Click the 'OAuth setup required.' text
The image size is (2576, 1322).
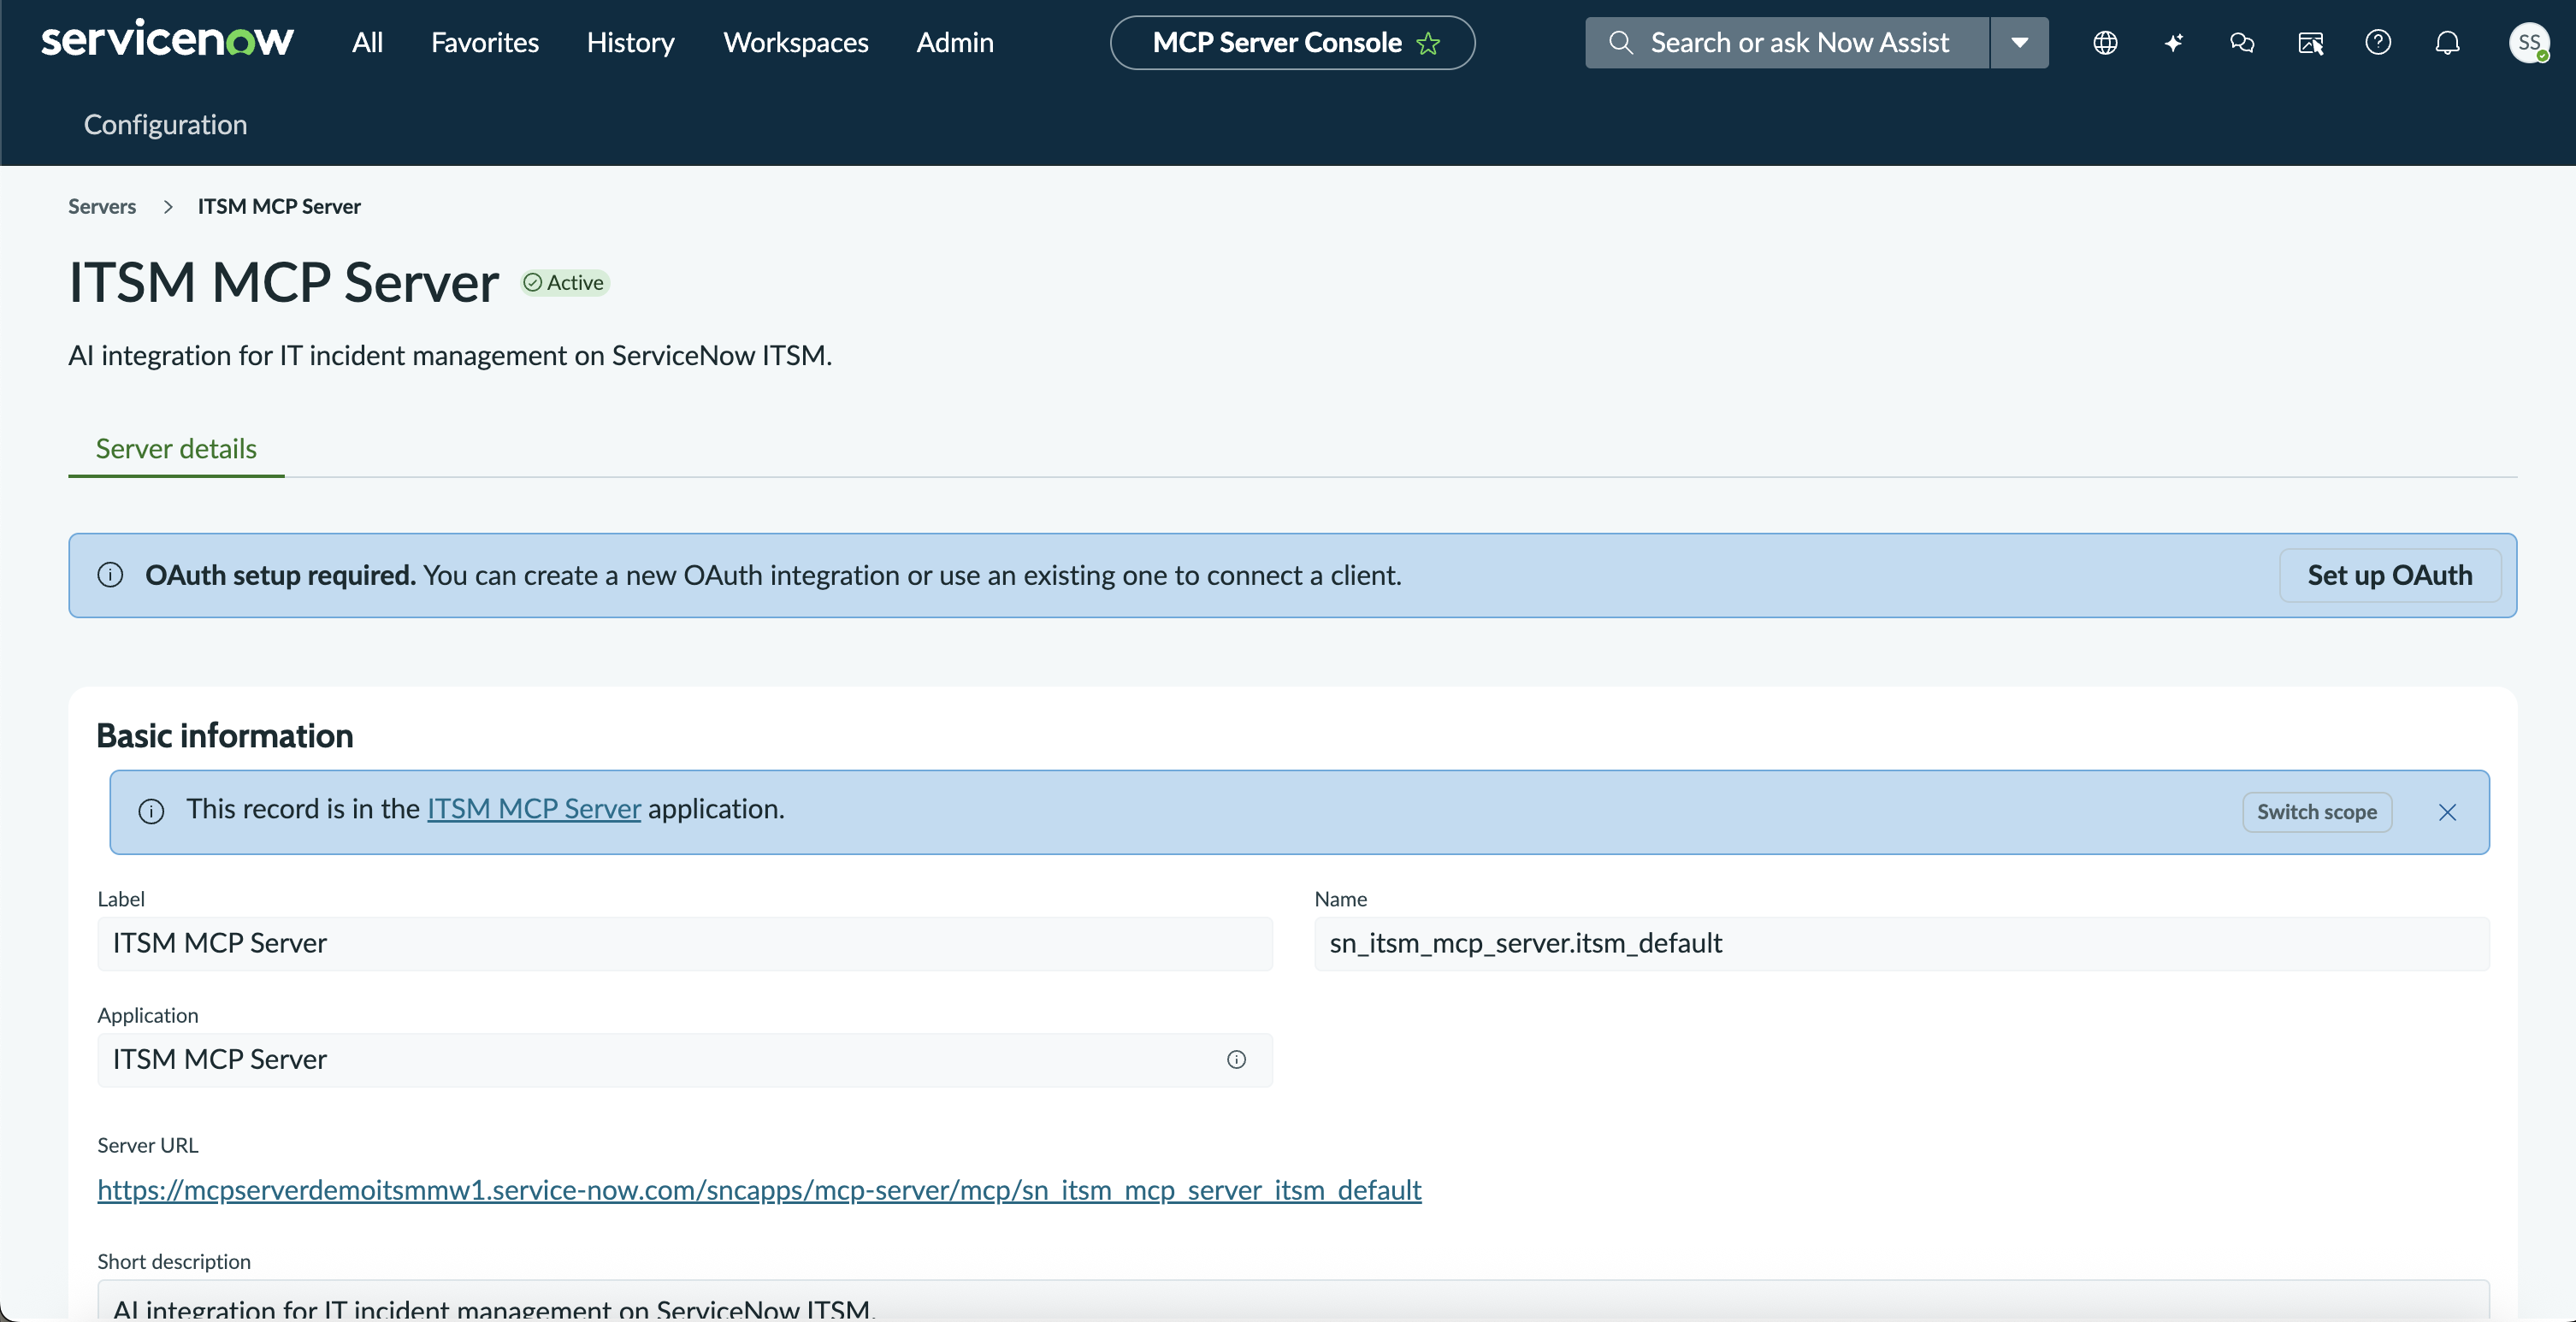tap(280, 575)
